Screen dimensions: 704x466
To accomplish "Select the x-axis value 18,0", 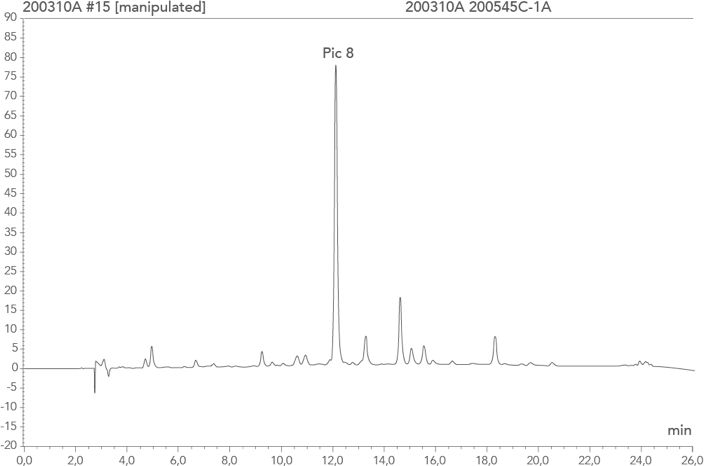I will (487, 460).
